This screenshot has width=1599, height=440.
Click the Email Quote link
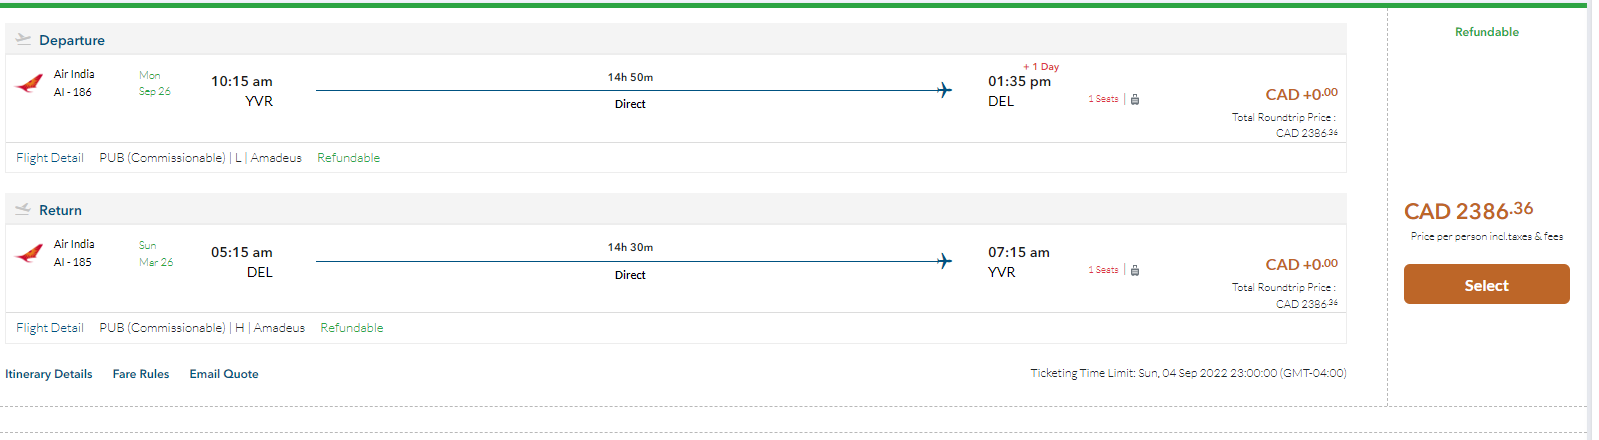click(x=224, y=374)
